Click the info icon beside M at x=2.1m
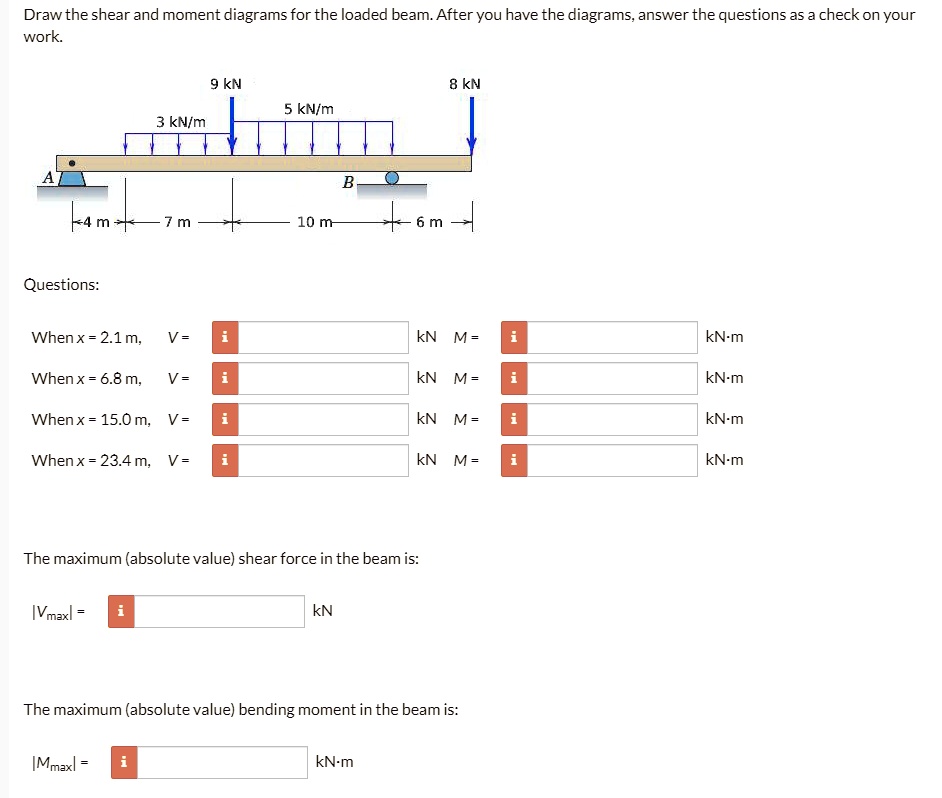Screen dimensions: 942x798 pos(513,337)
